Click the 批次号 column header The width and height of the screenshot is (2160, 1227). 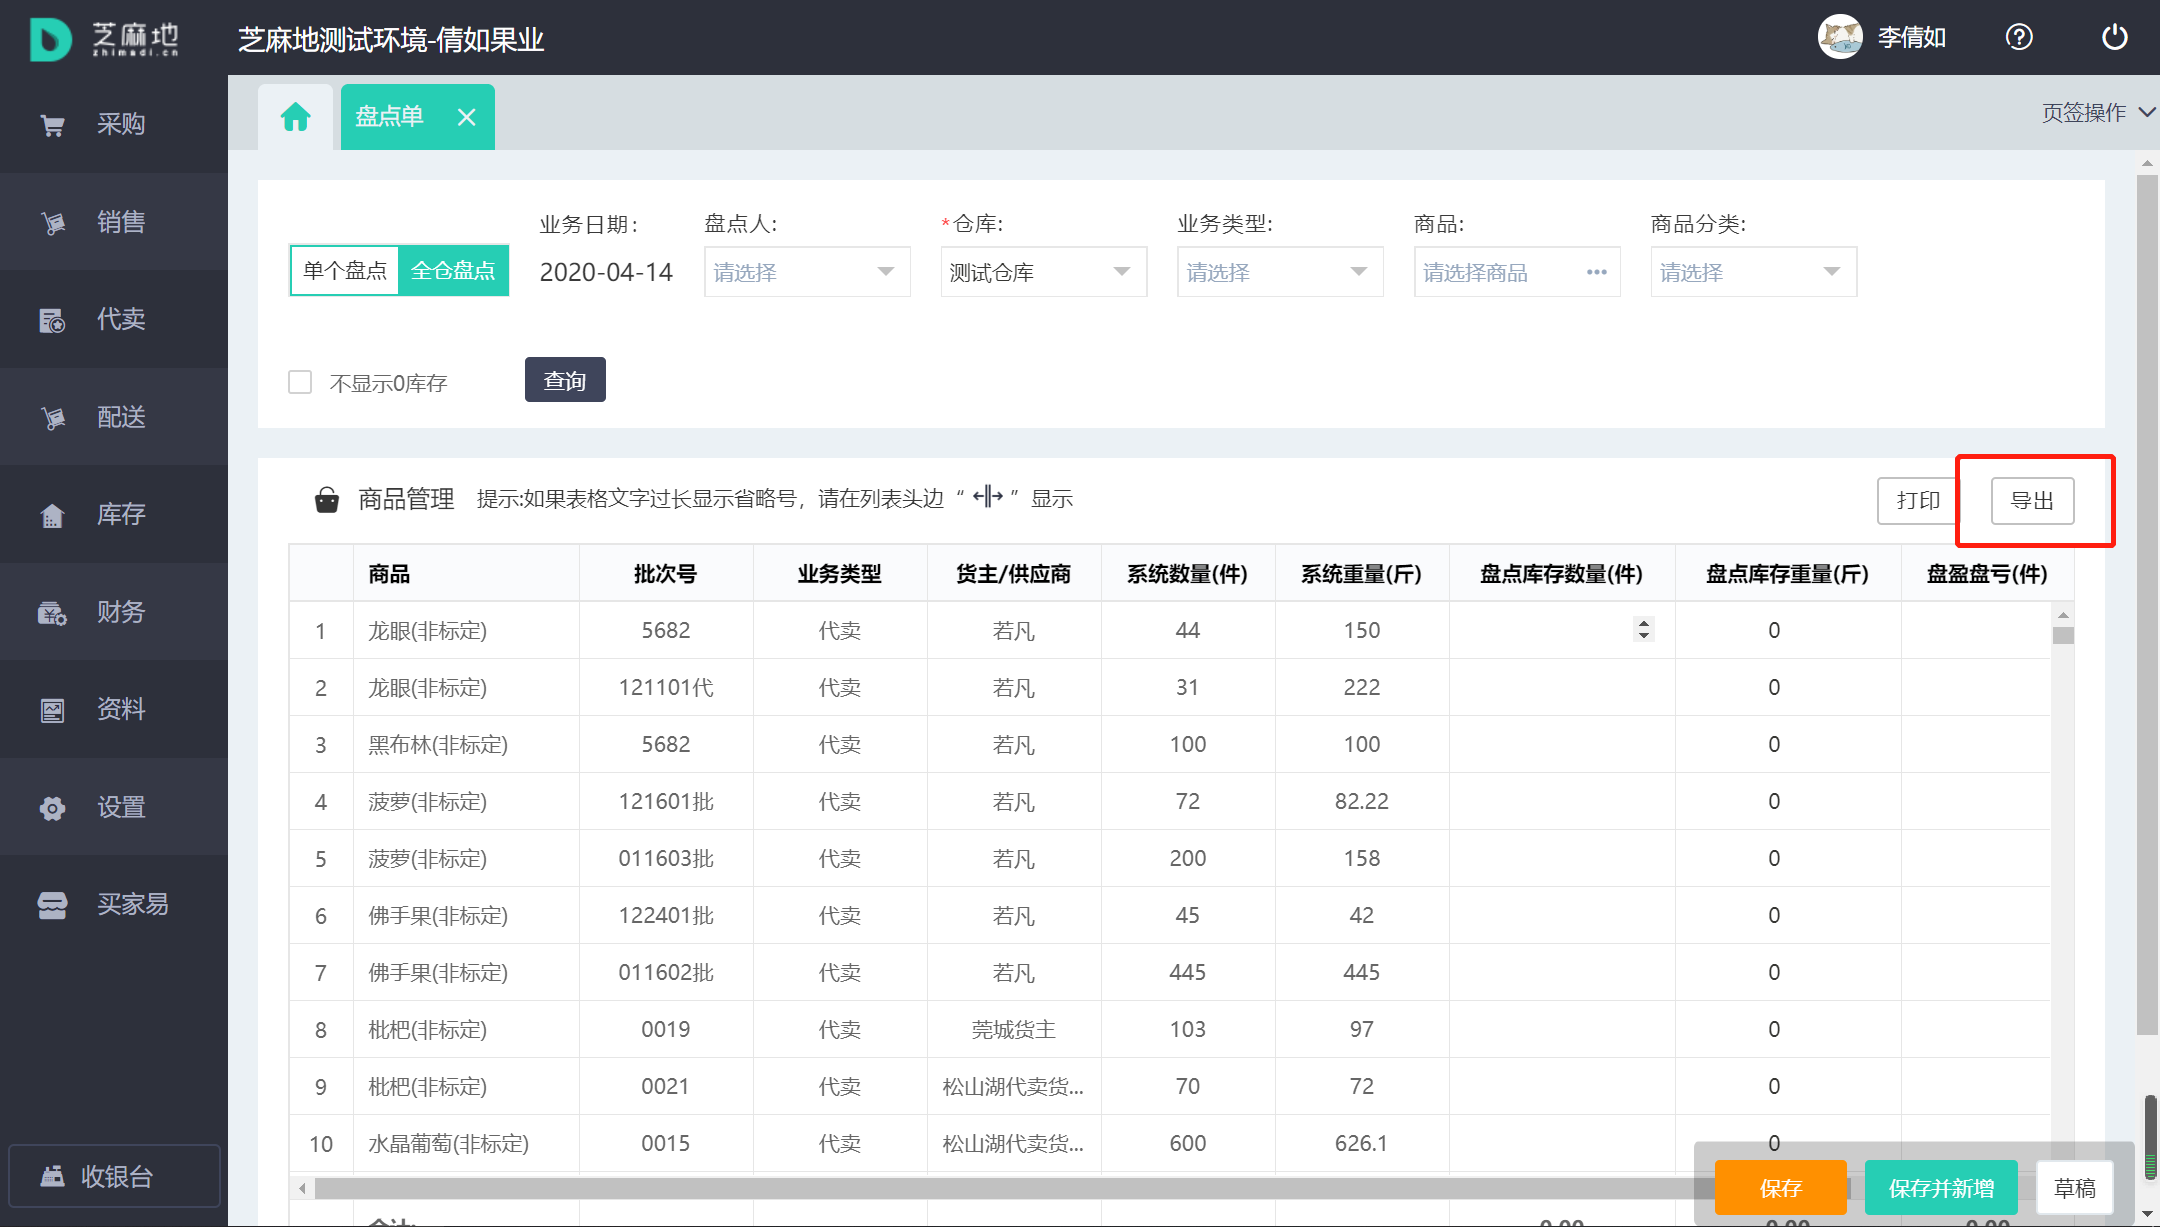coord(665,574)
